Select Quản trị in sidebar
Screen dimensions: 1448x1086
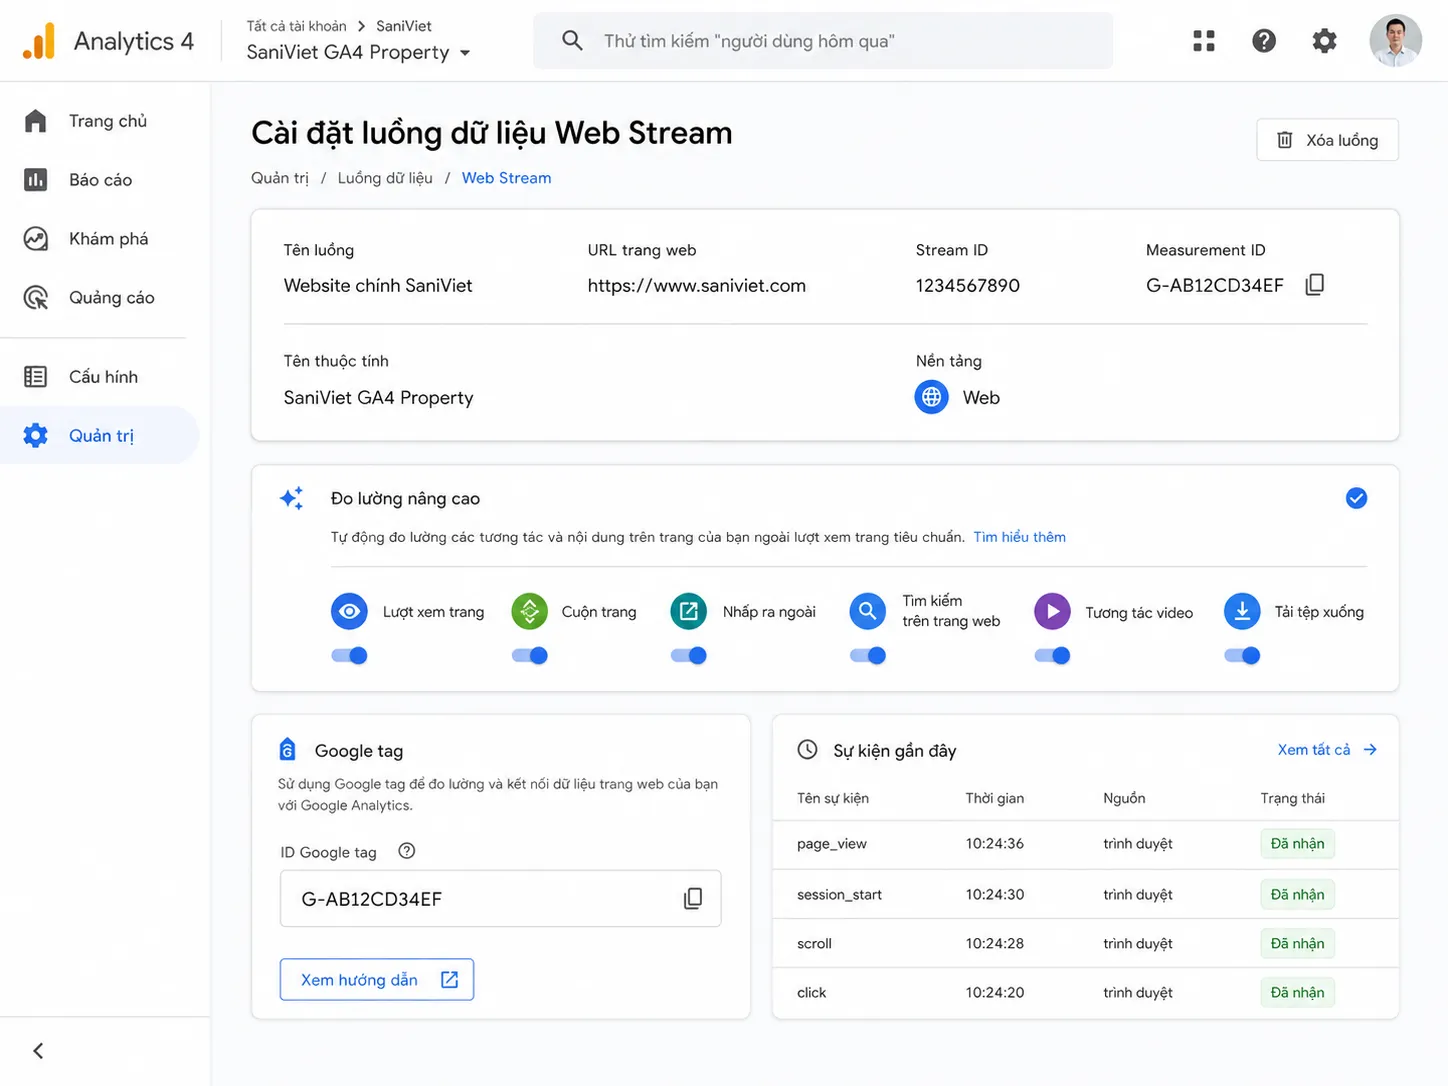(100, 436)
